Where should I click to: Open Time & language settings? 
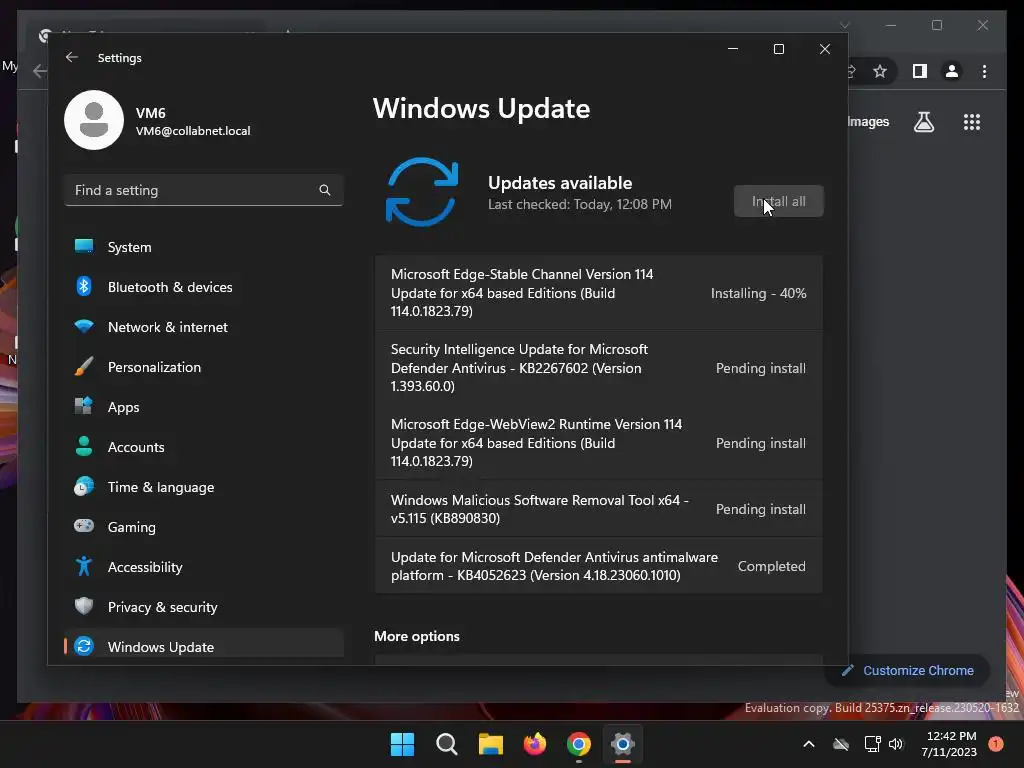204,487
